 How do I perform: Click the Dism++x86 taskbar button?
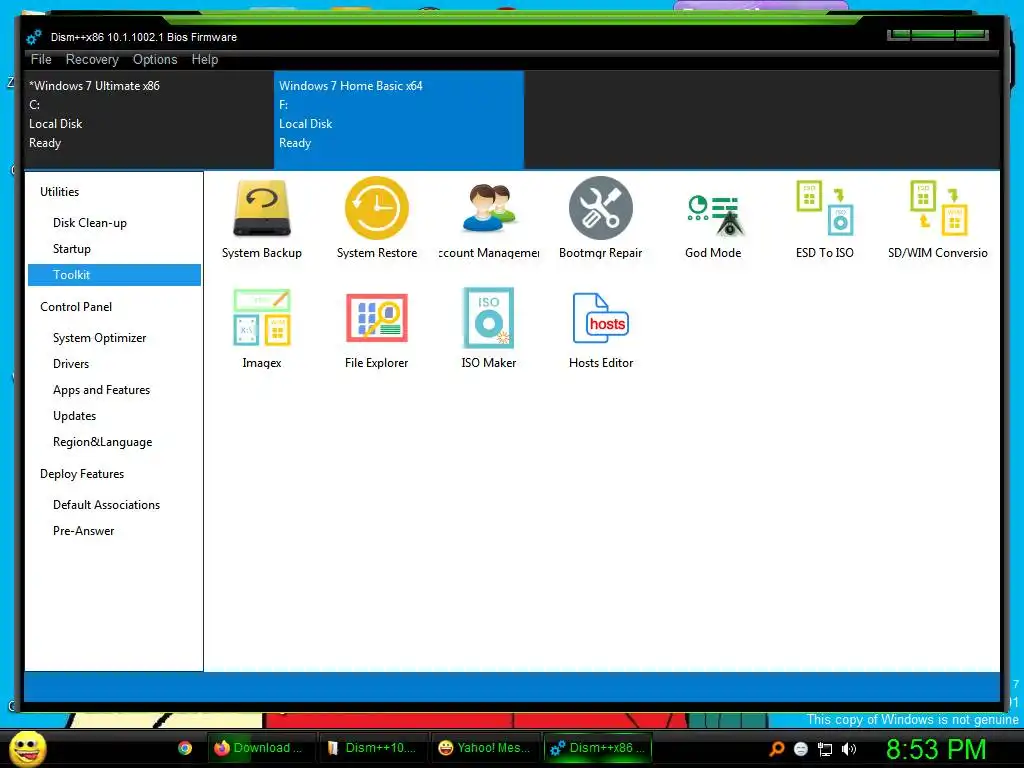coord(597,748)
